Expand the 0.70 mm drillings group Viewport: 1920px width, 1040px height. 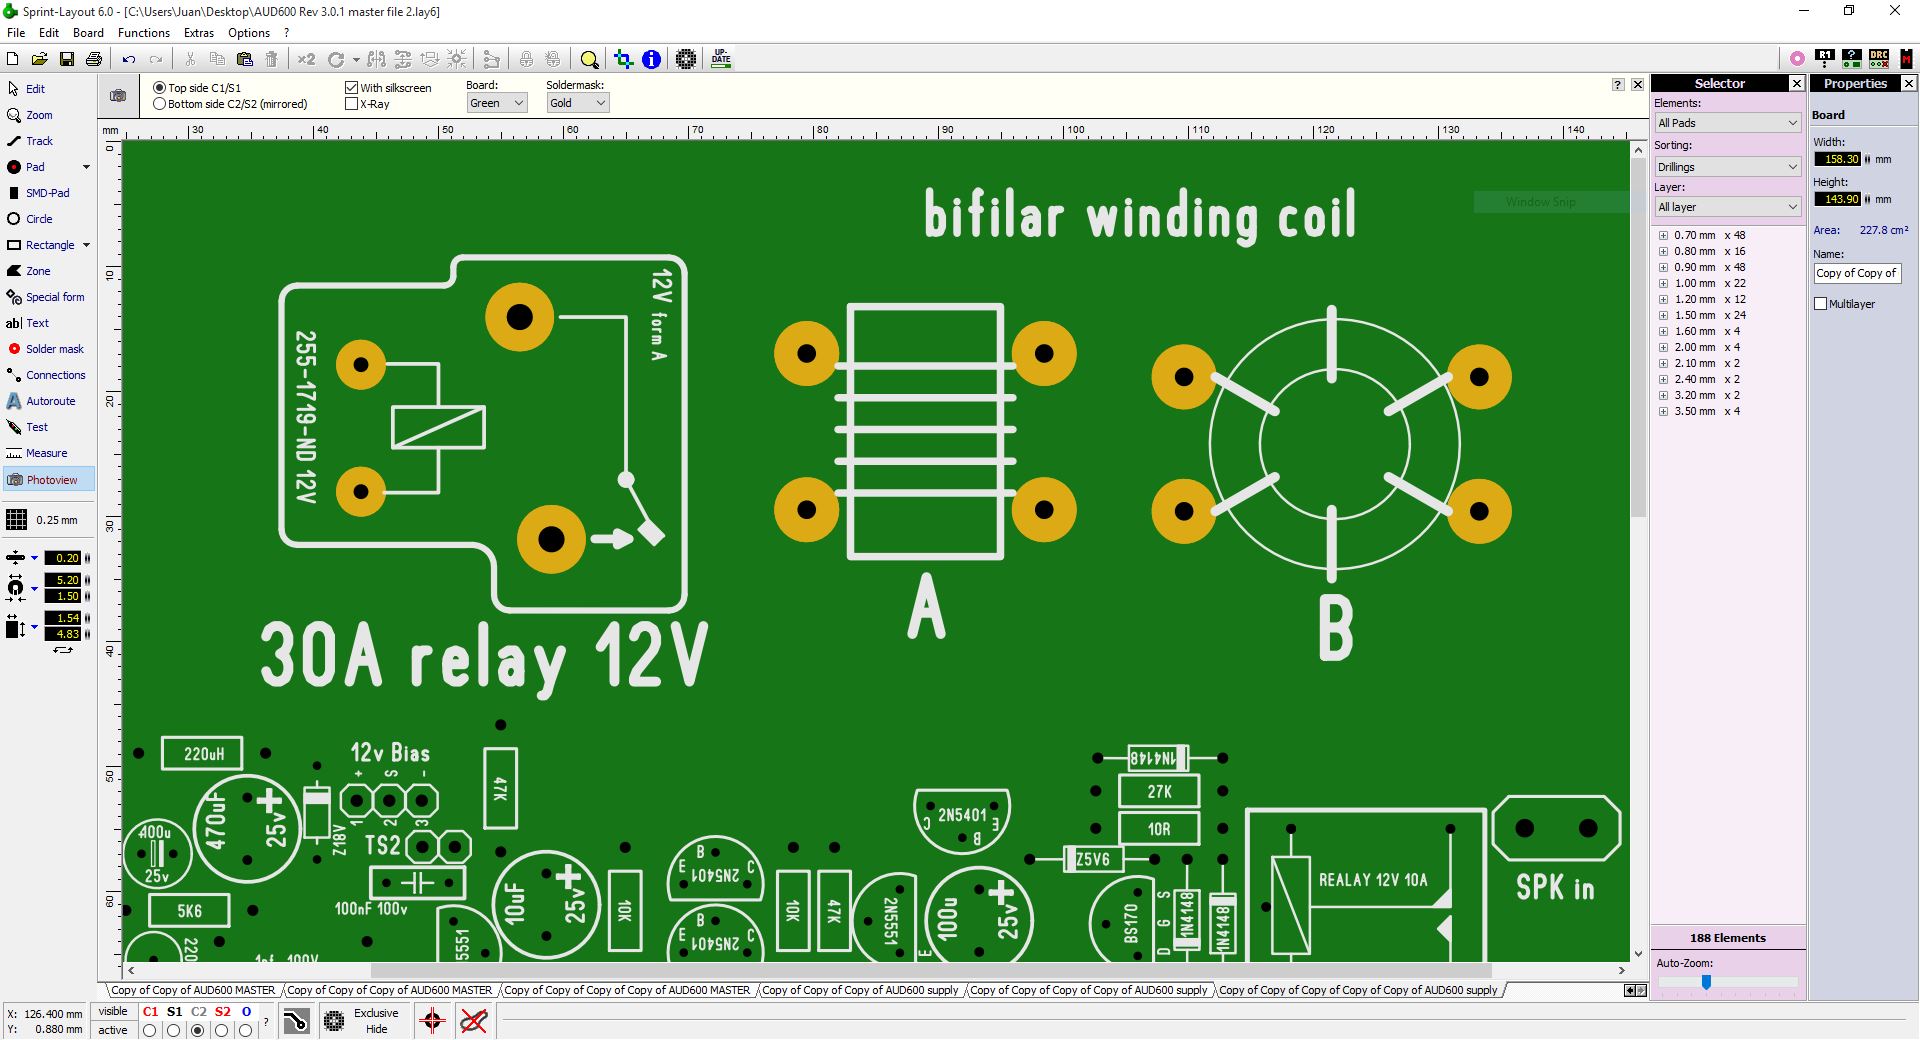point(1663,236)
